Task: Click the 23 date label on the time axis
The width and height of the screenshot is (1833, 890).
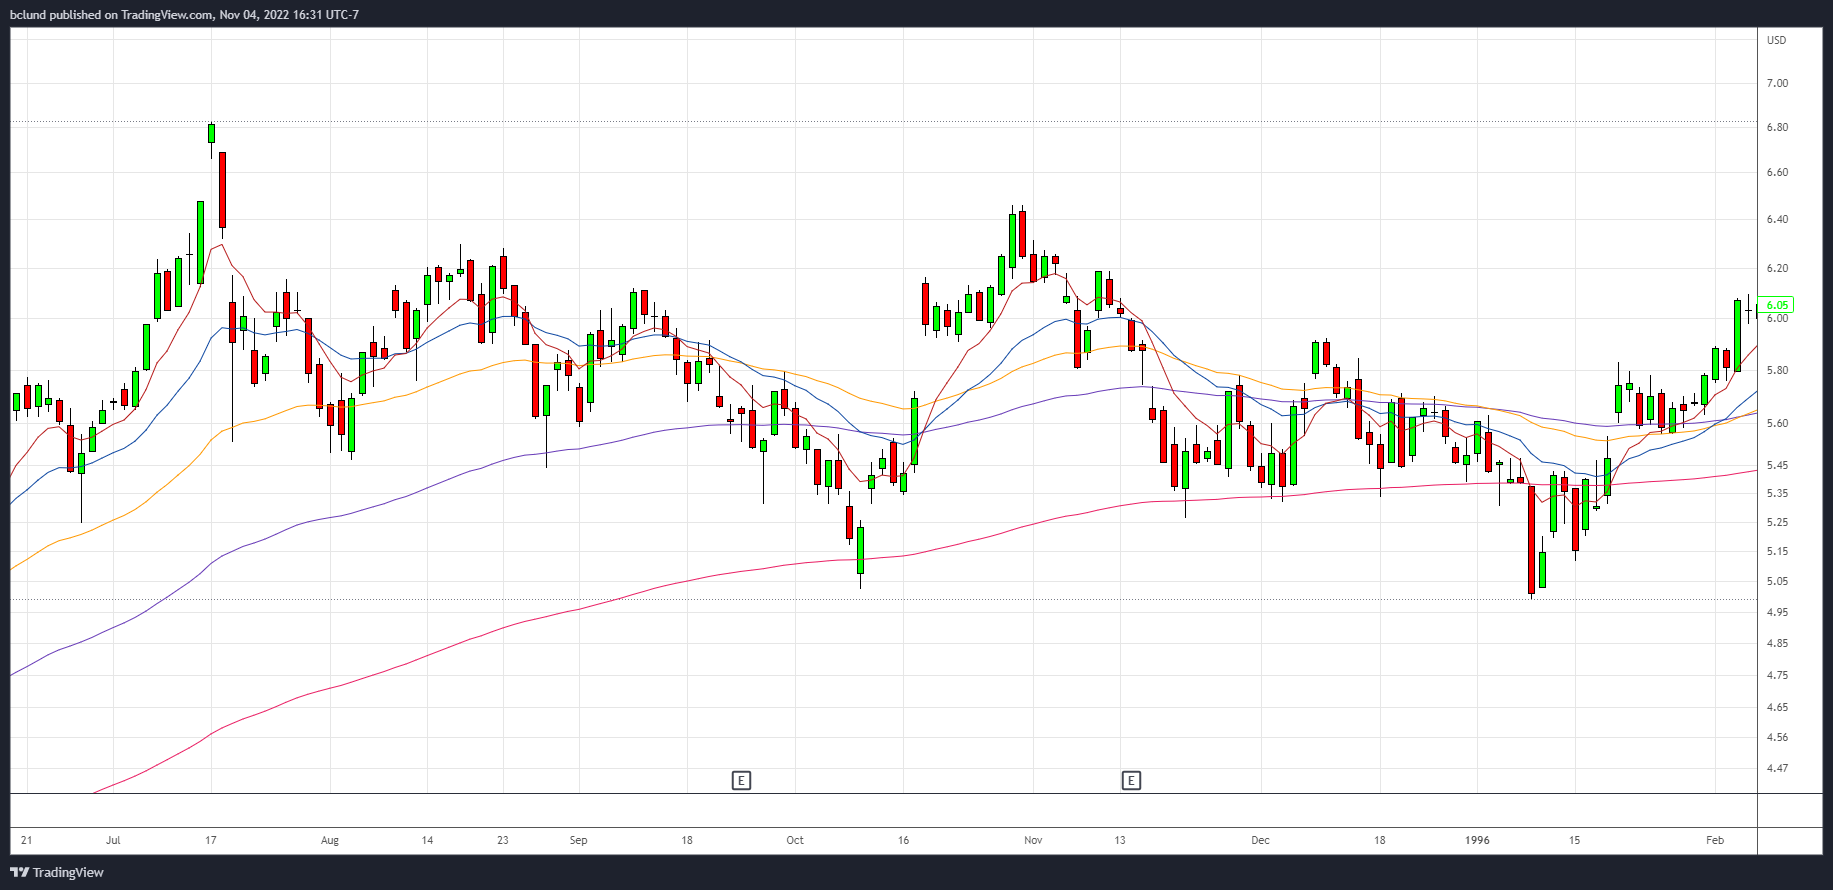Action: click(x=503, y=840)
